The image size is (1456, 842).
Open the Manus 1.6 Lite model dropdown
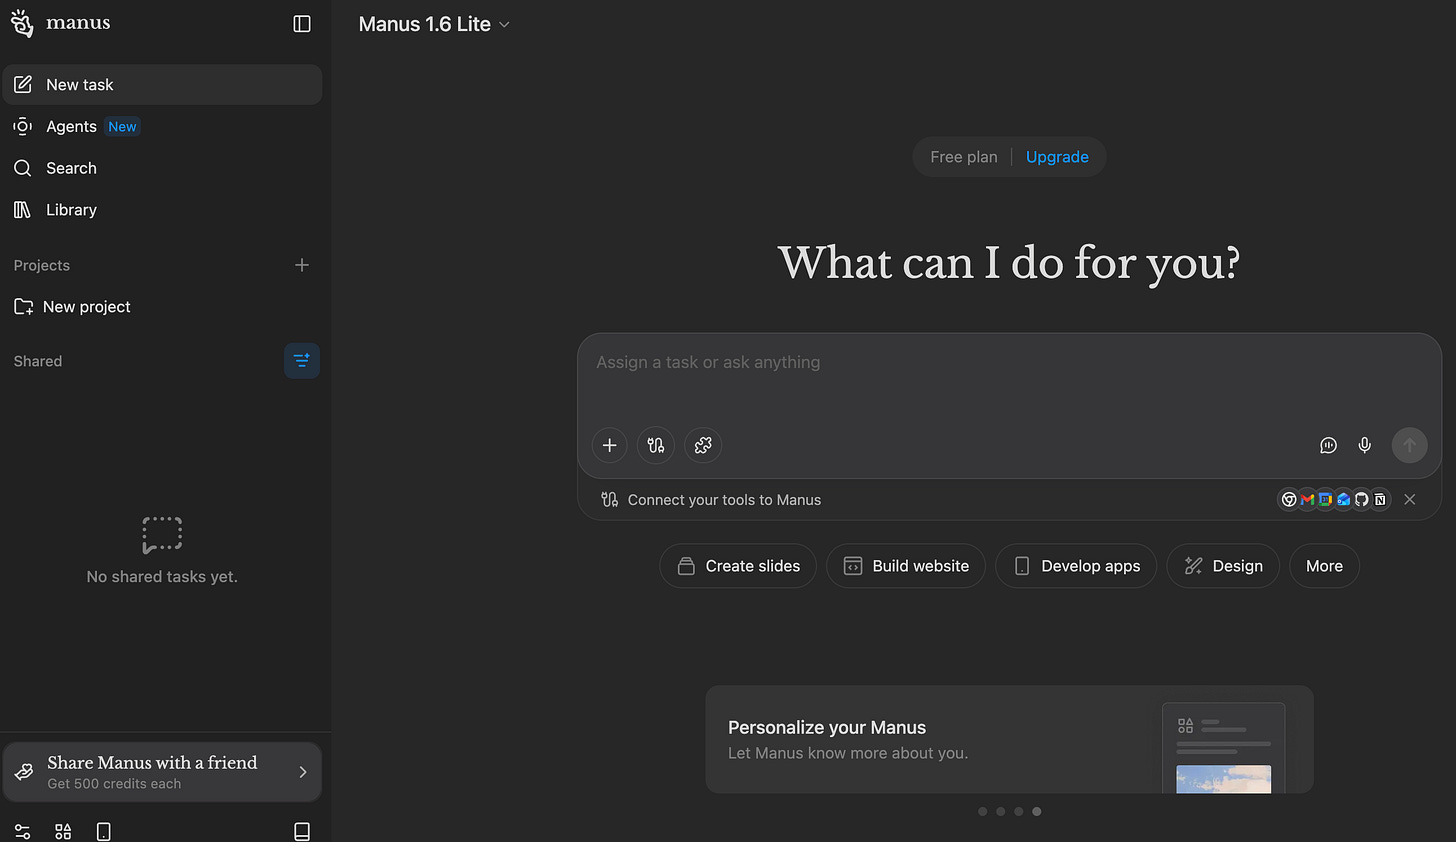(x=434, y=24)
